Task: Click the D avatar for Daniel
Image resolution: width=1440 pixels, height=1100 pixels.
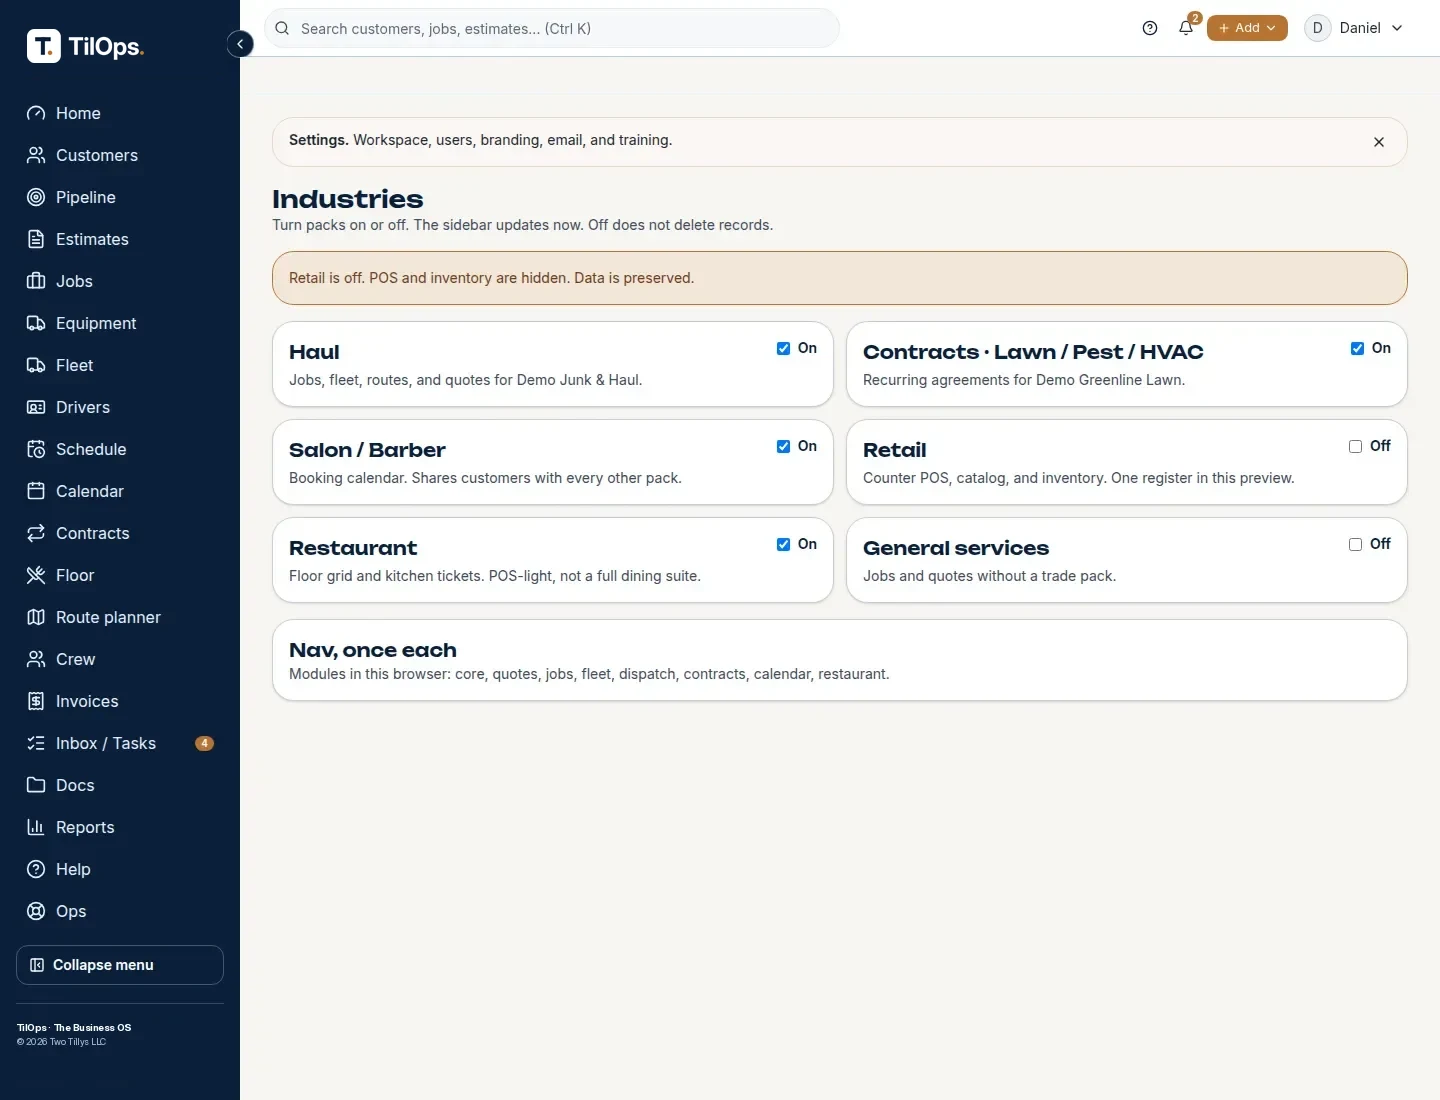Action: click(1317, 28)
